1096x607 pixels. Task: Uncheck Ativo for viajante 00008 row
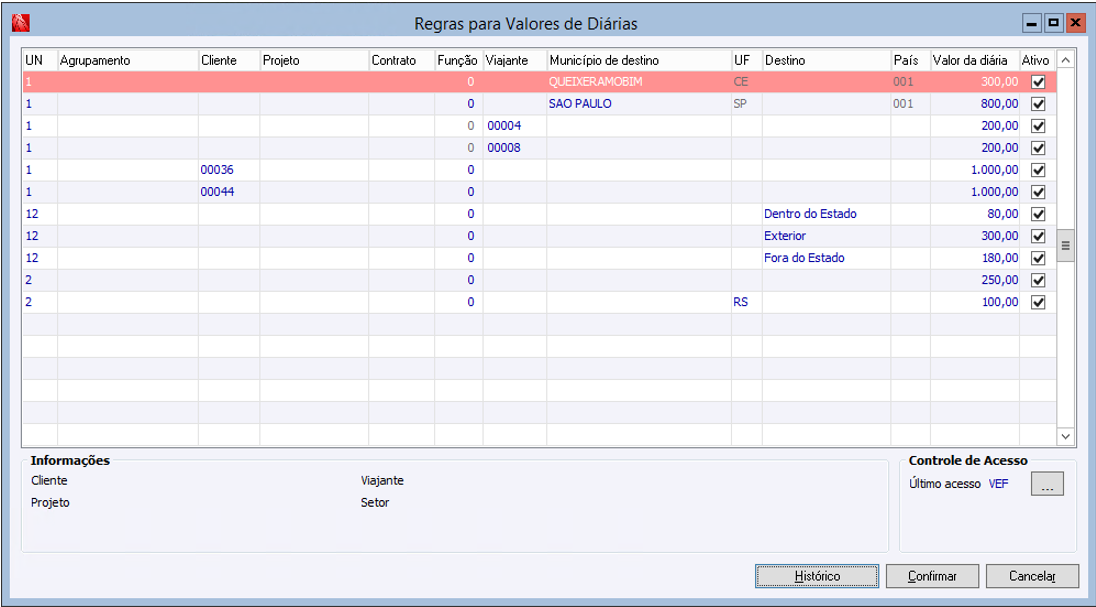1038,148
